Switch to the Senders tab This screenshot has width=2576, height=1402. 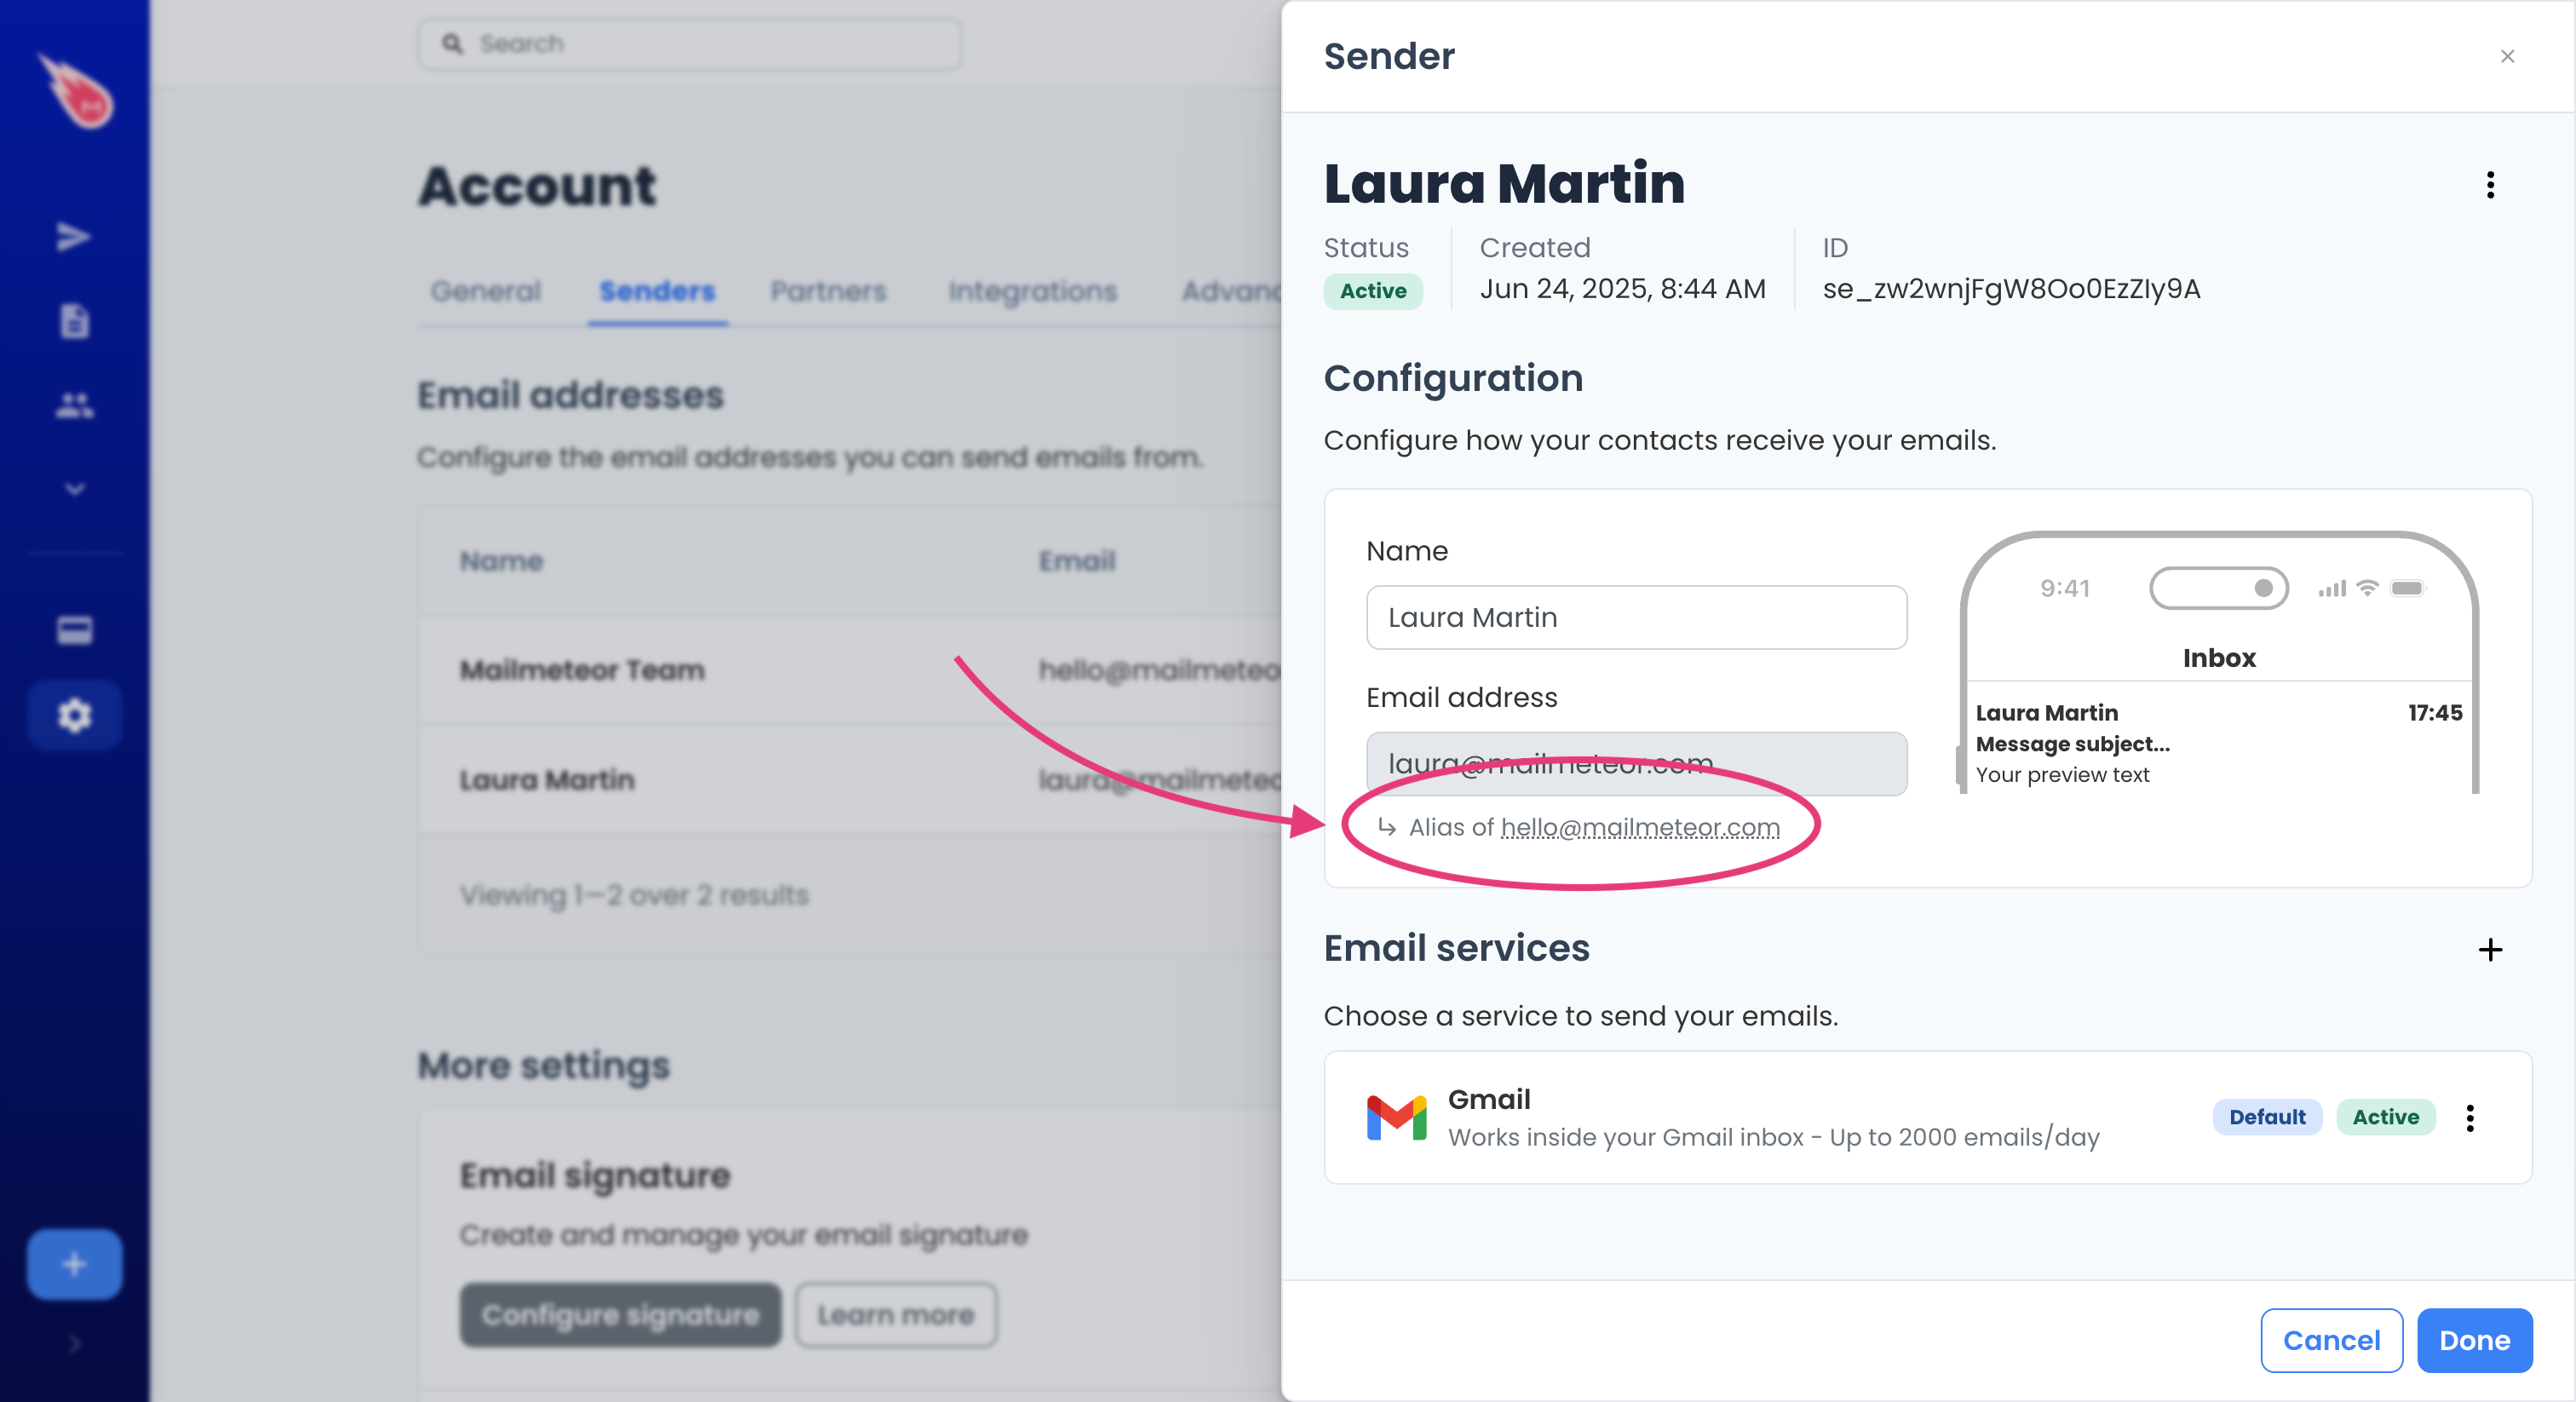(657, 291)
